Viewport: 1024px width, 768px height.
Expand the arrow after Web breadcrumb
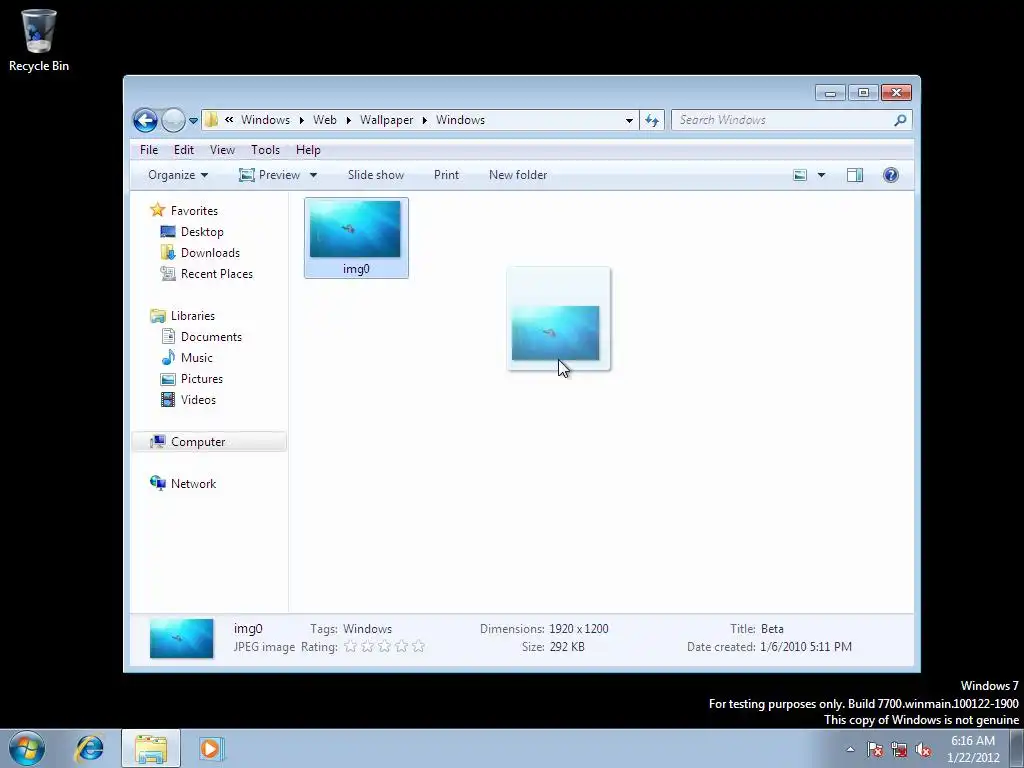click(x=348, y=120)
